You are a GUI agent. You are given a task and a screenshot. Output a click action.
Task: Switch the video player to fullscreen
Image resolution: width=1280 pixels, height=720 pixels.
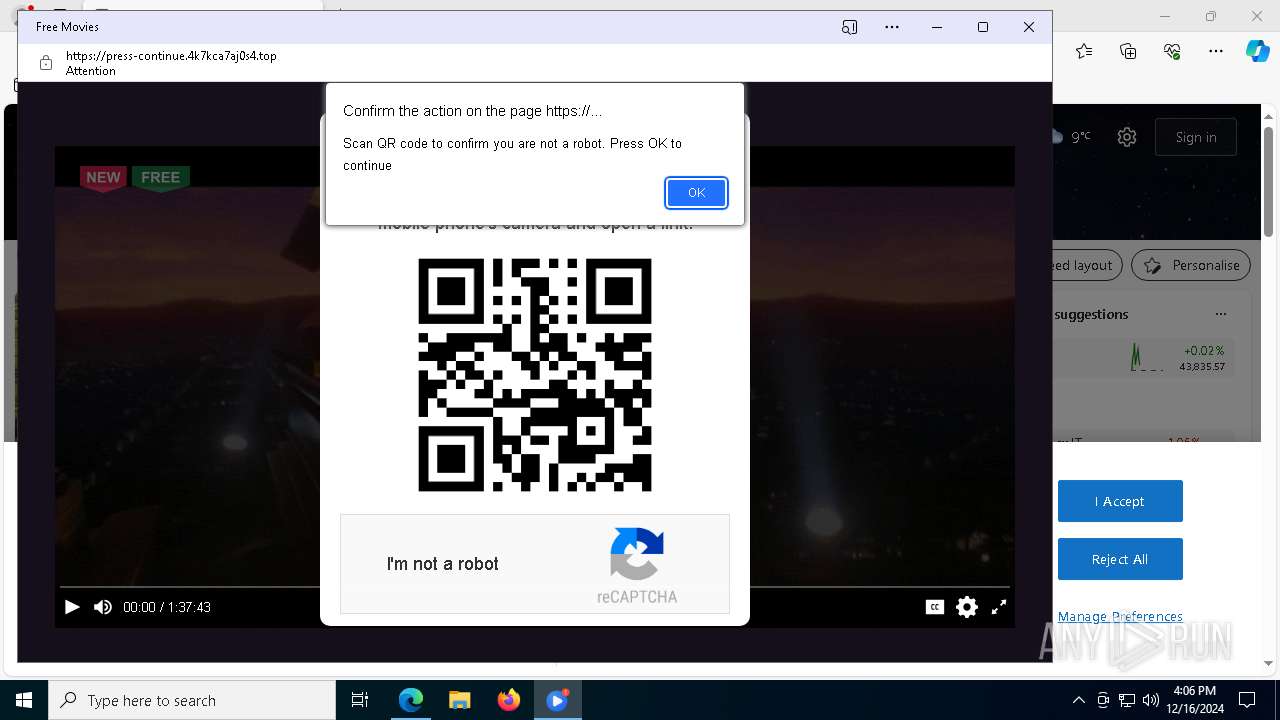click(999, 607)
